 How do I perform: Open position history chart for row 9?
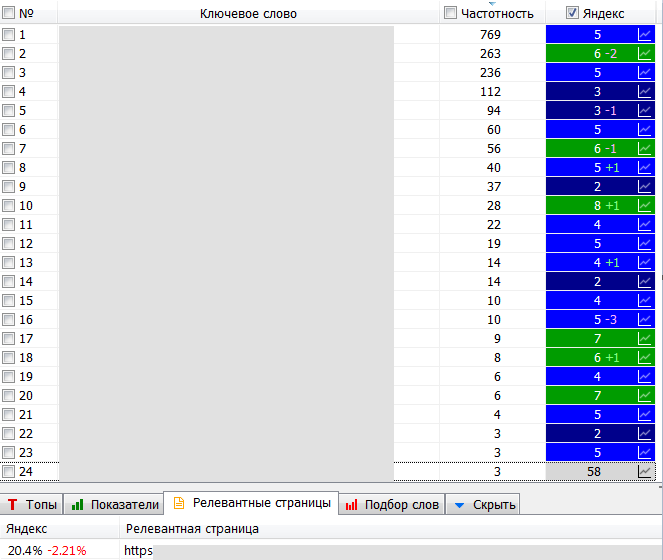644,187
